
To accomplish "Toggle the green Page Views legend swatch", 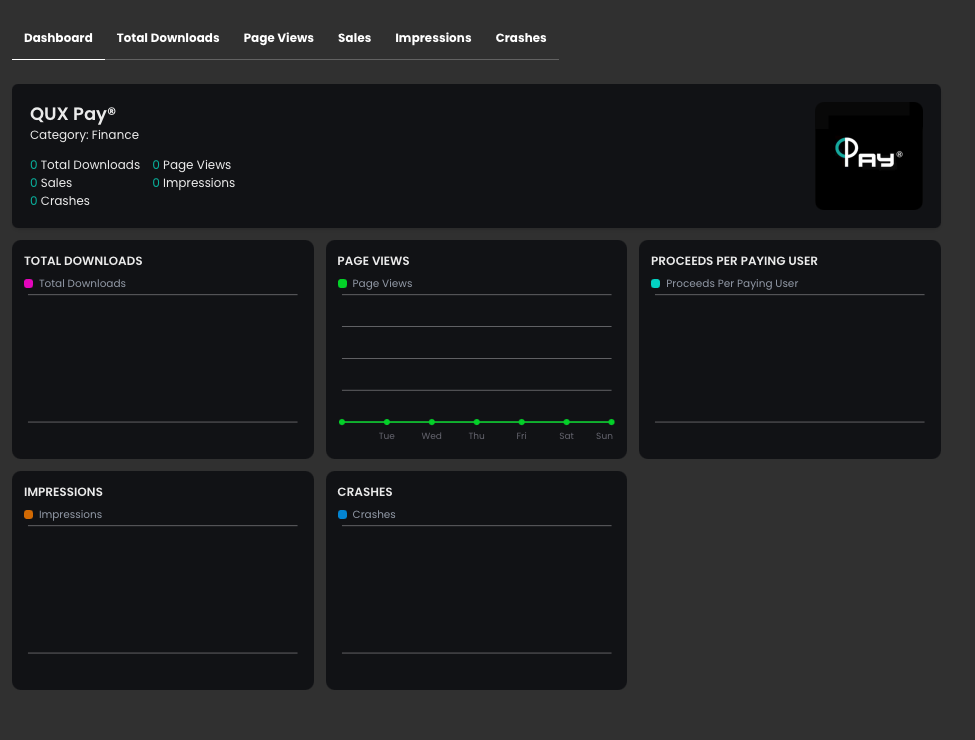I will tap(343, 284).
